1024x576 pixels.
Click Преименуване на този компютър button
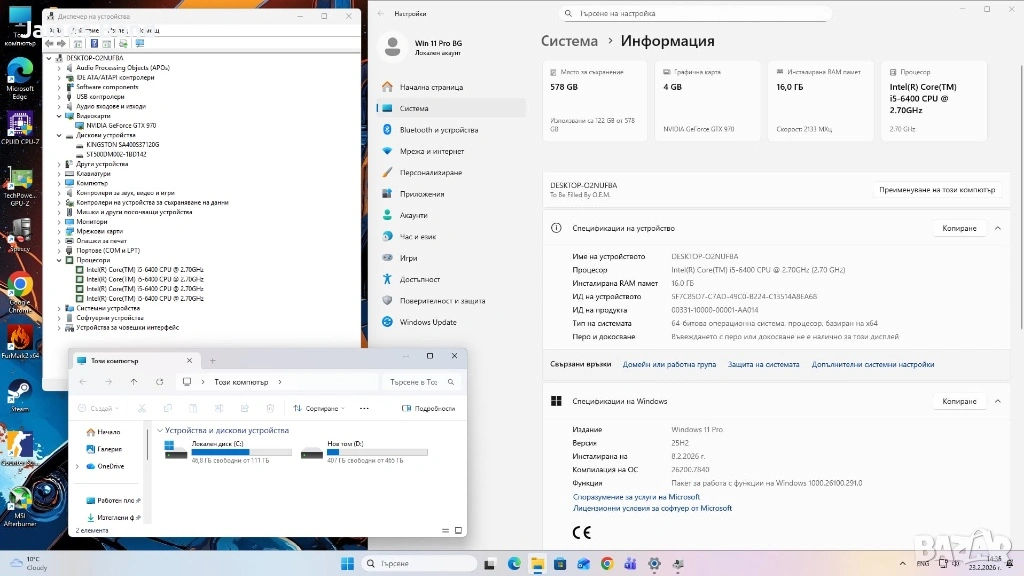(x=937, y=189)
